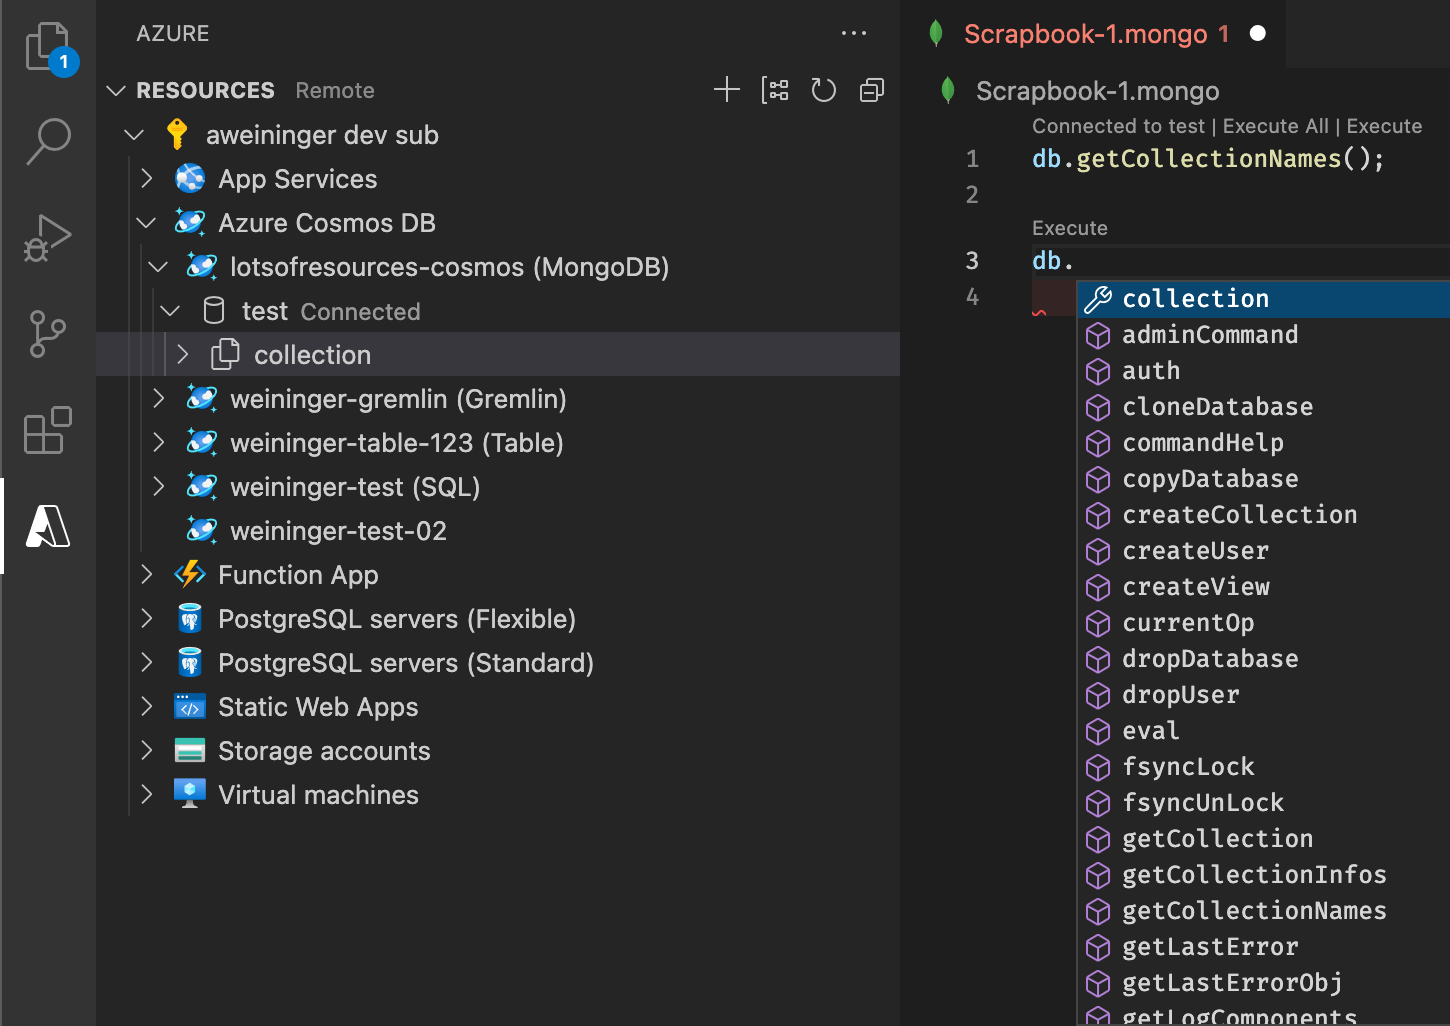Screen dimensions: 1450x1026
Task: Click Execute lens above line 3
Action: 1070,228
